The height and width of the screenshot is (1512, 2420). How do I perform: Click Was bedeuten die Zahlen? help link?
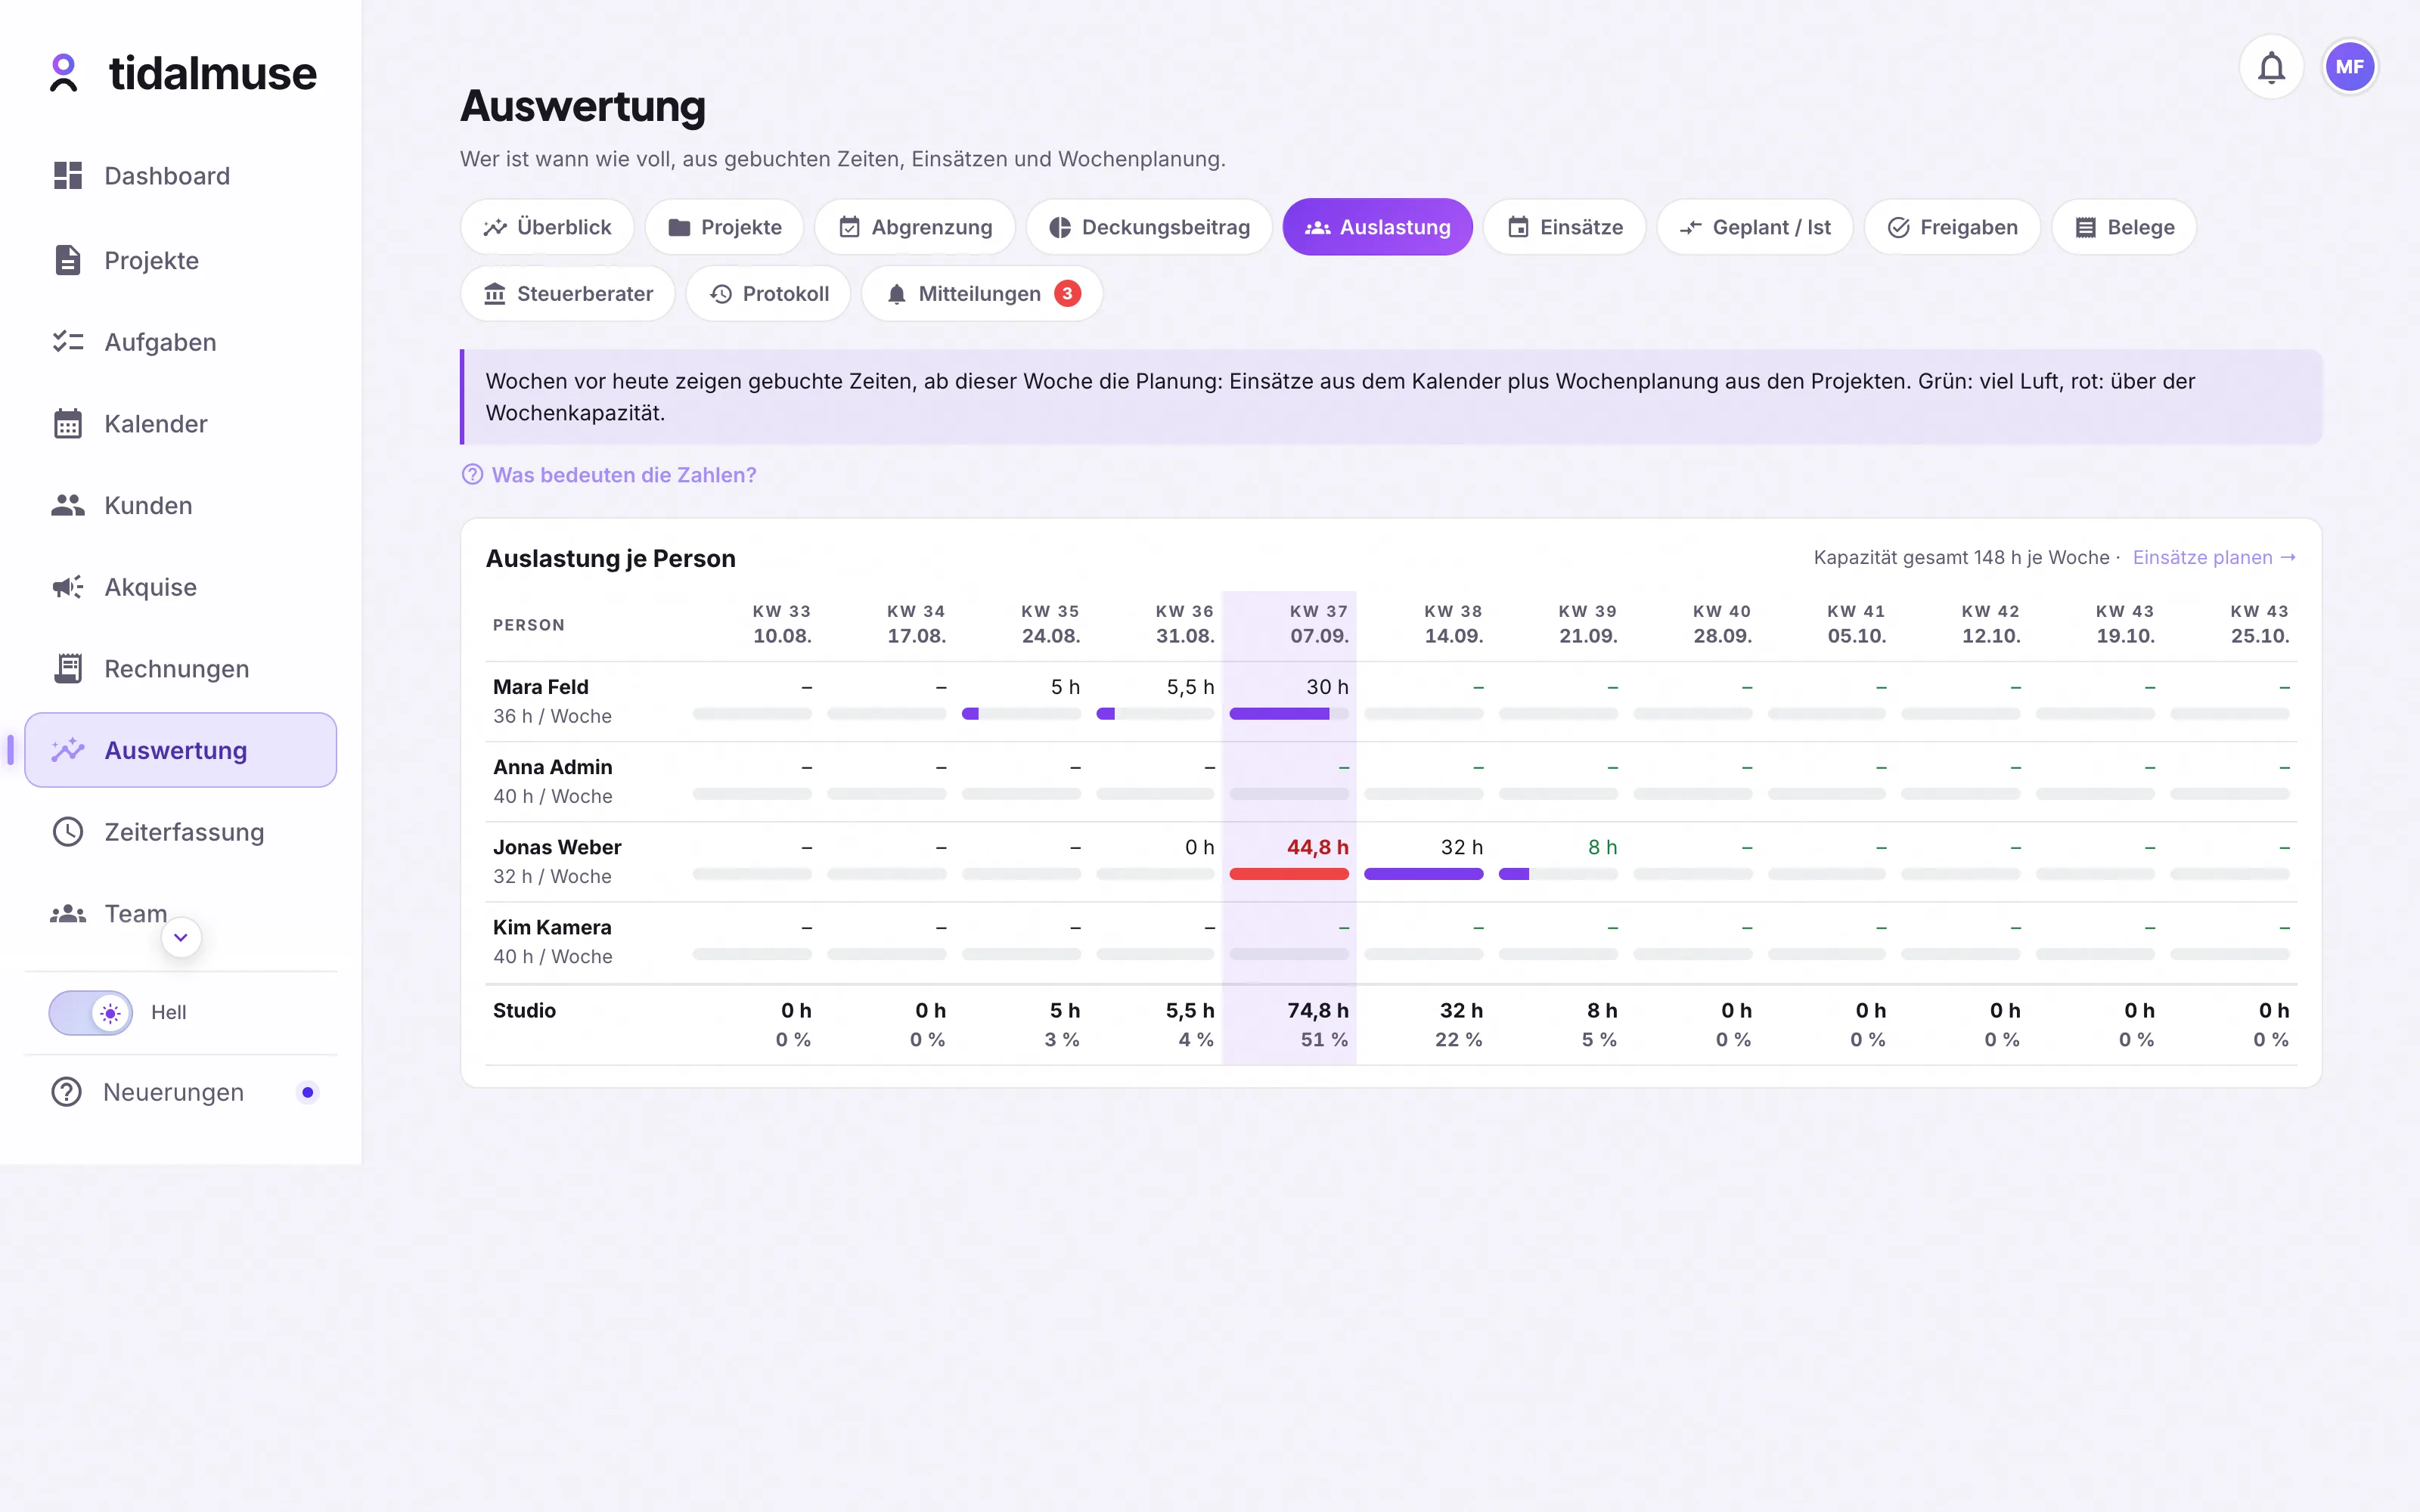pos(609,475)
